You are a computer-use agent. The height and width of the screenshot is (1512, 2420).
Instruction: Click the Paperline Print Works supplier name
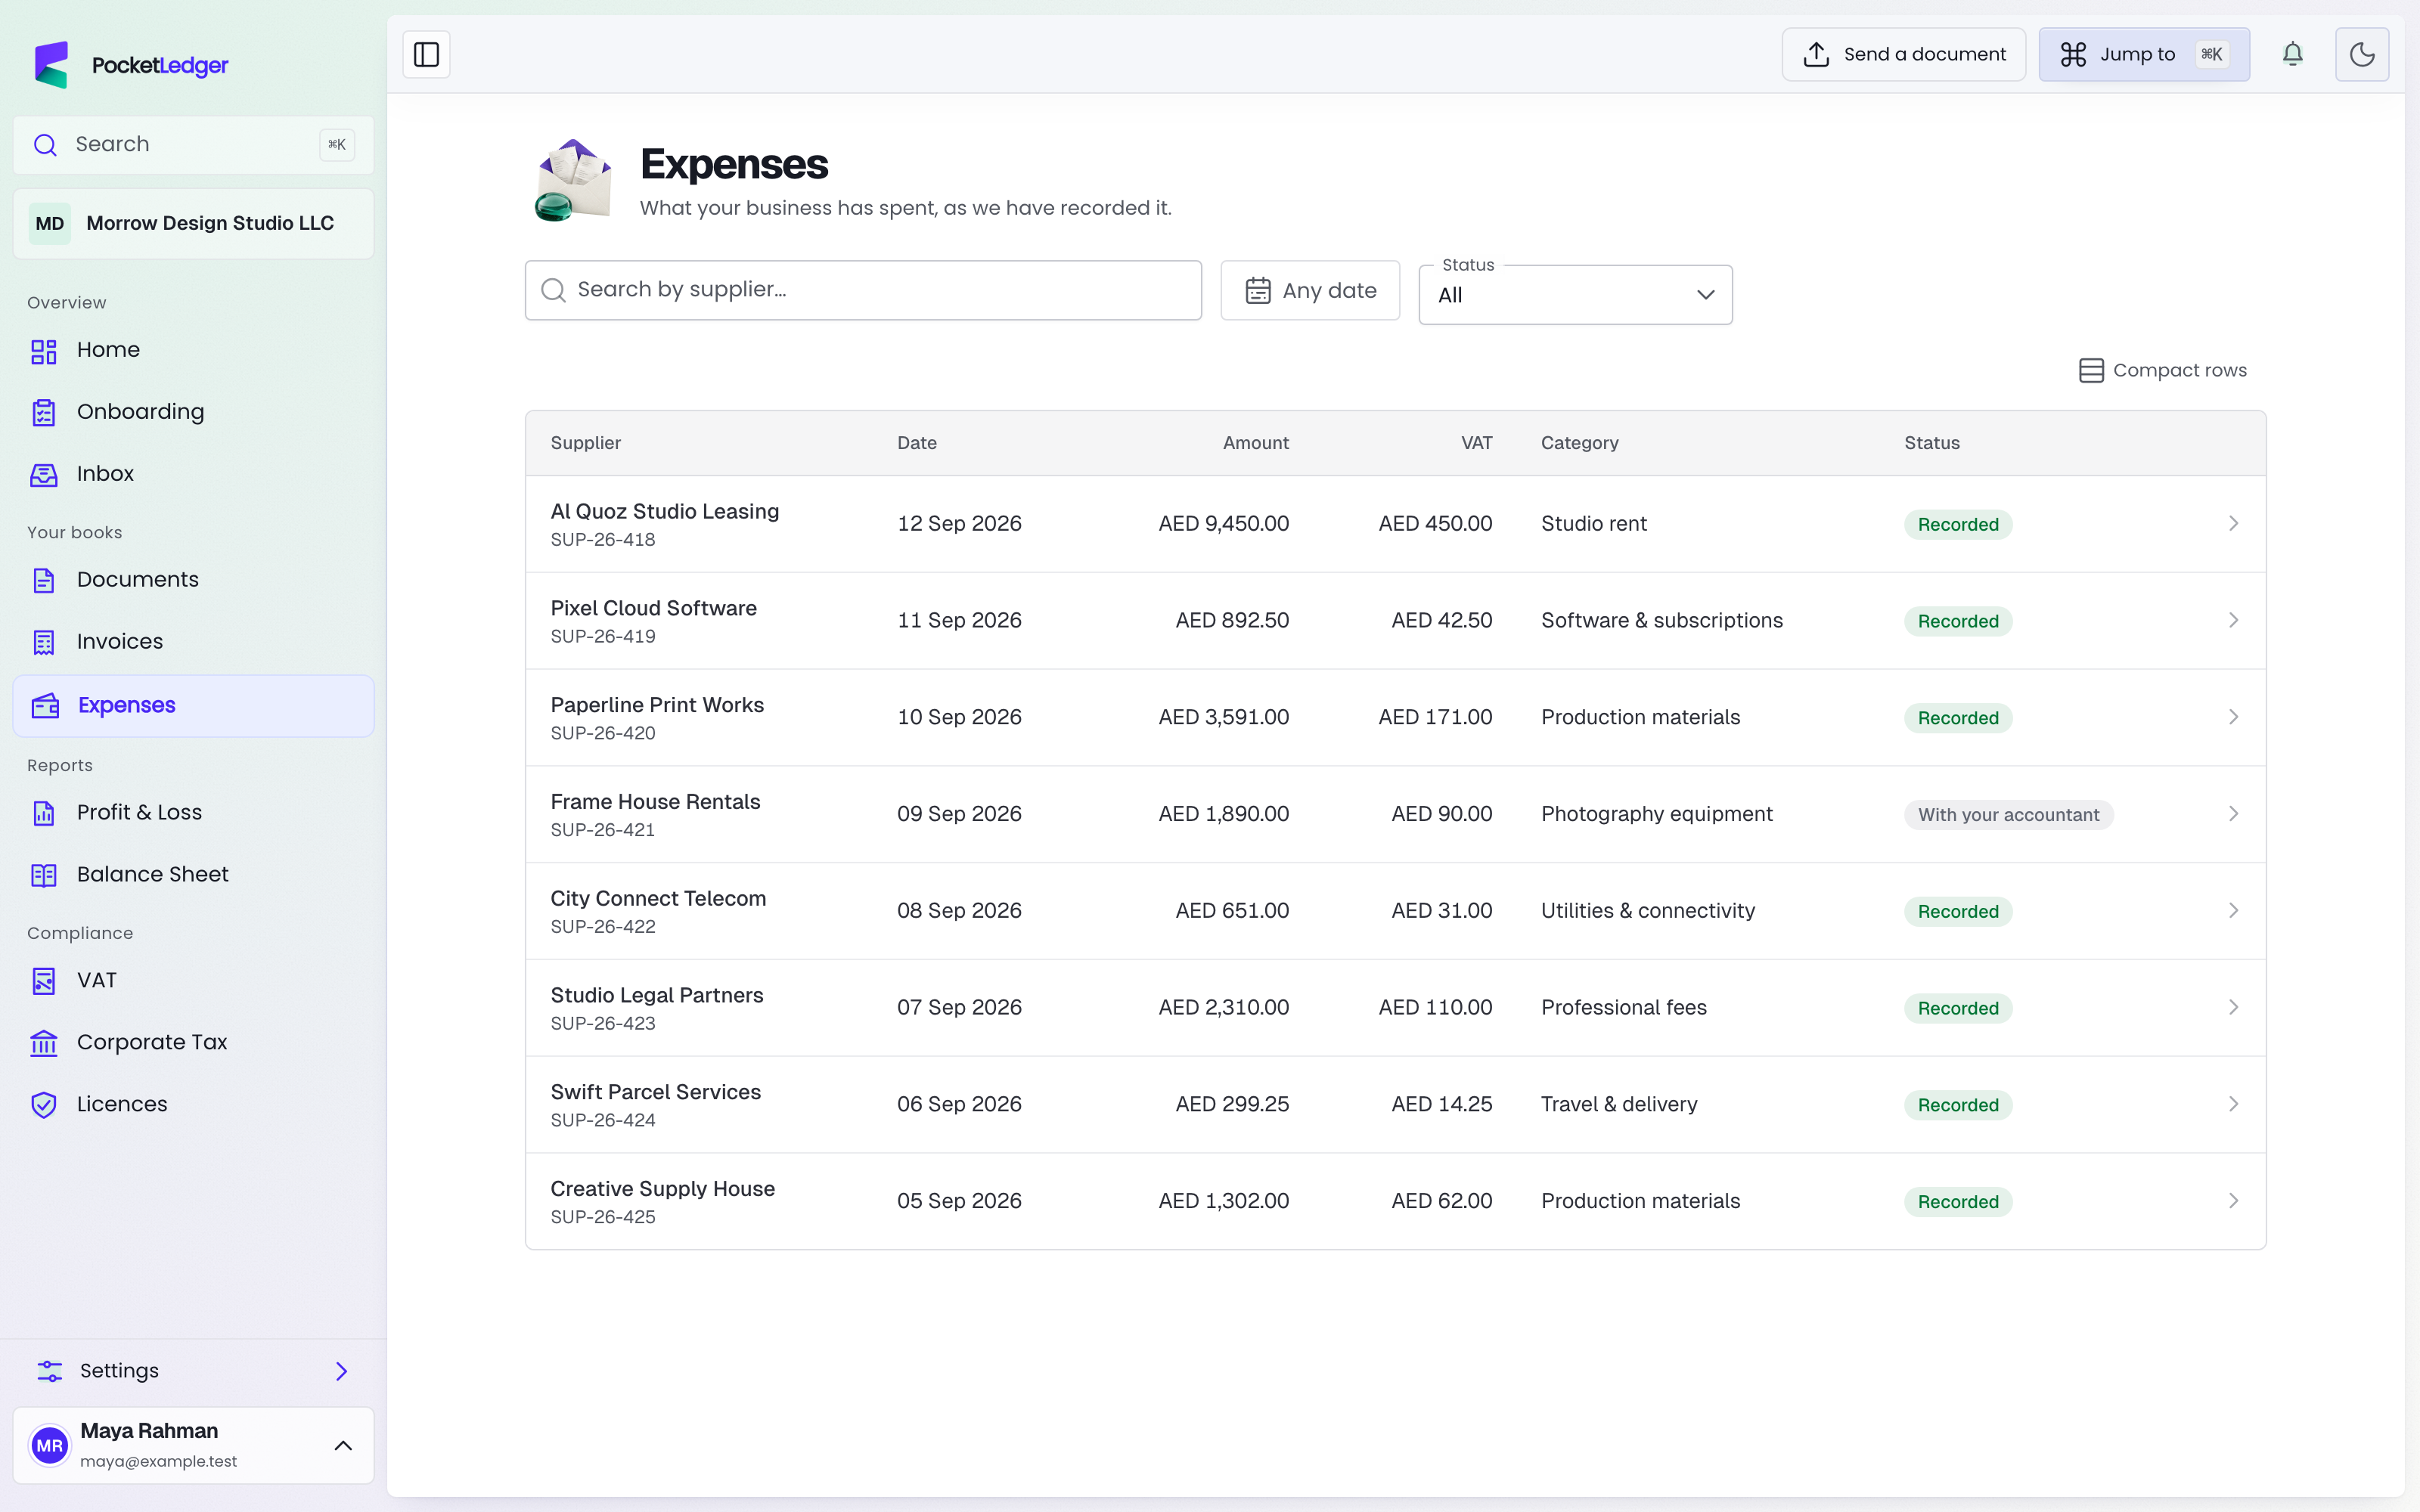pos(657,705)
